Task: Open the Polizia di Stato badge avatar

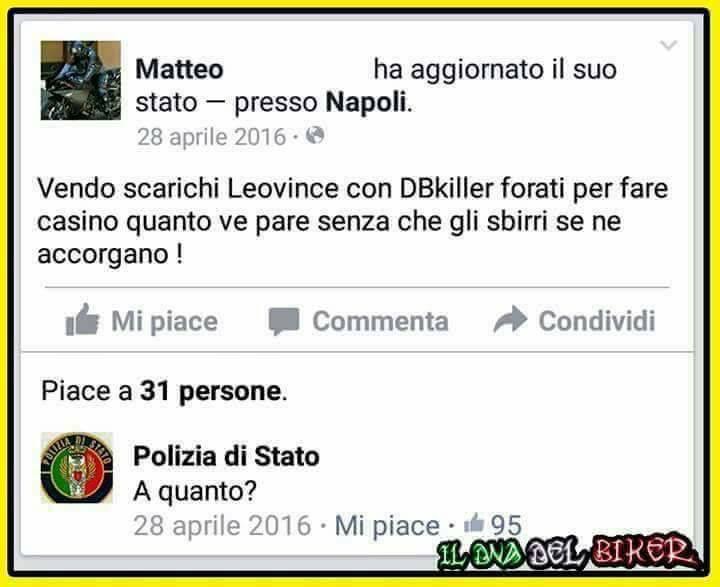Action: click(77, 468)
